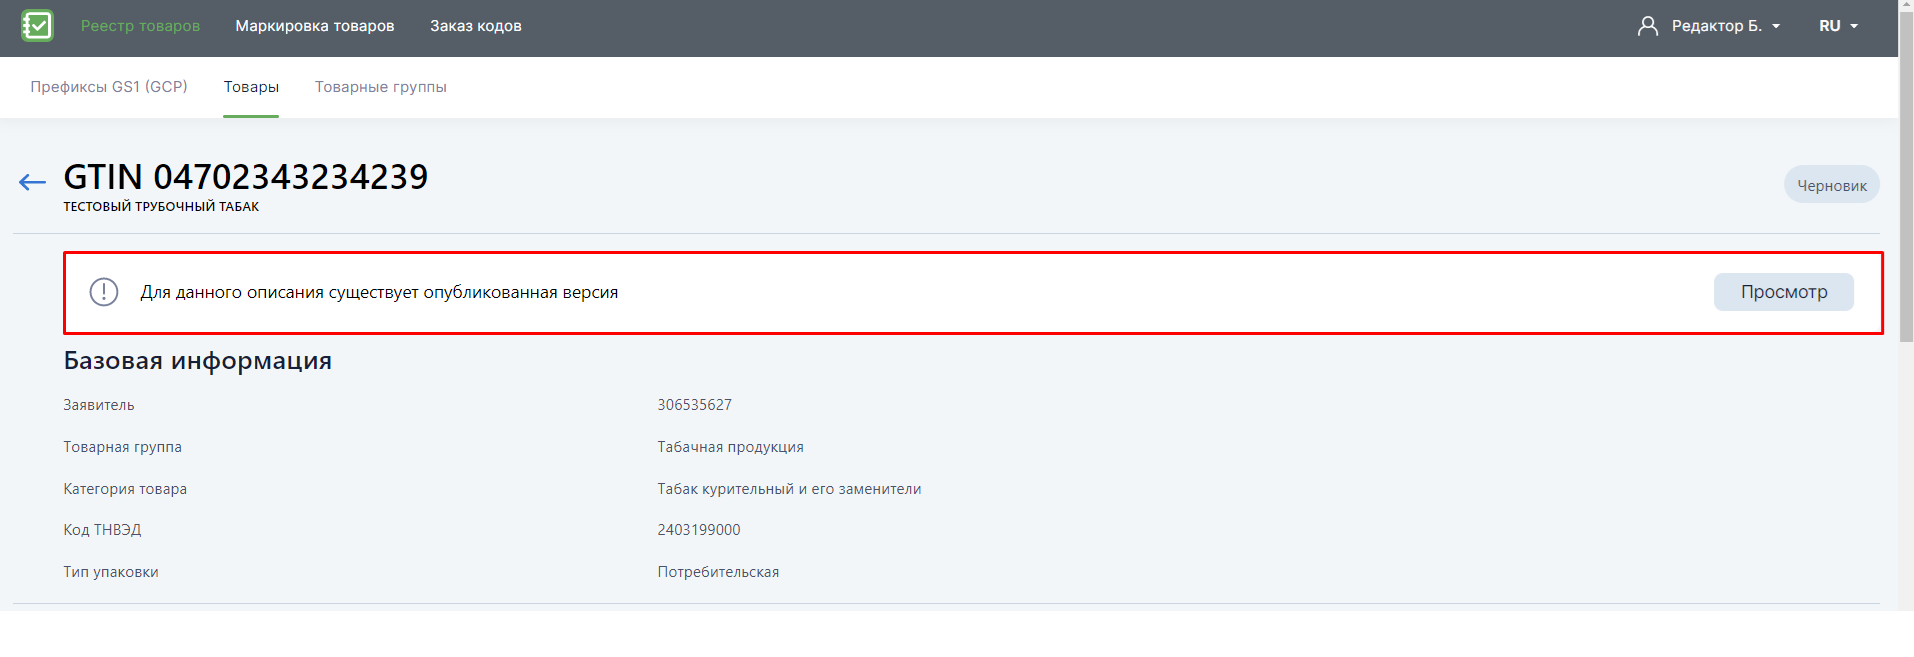Screen dimensions: 1914x657
Task: Open Заказ кодов section
Action: click(476, 26)
